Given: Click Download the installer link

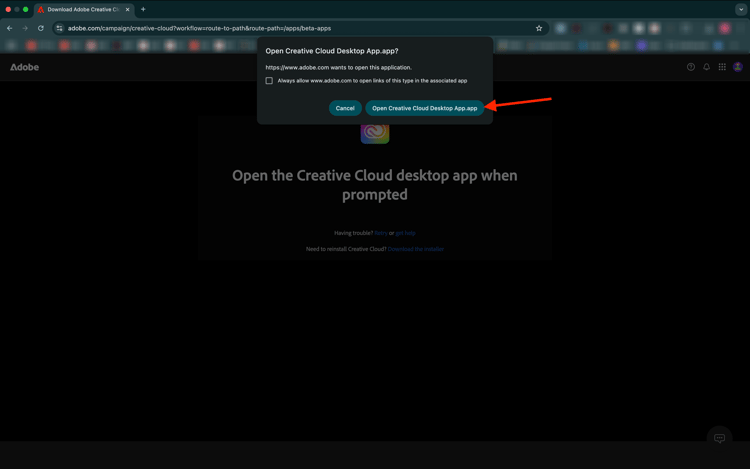Looking at the screenshot, I should click(416, 249).
